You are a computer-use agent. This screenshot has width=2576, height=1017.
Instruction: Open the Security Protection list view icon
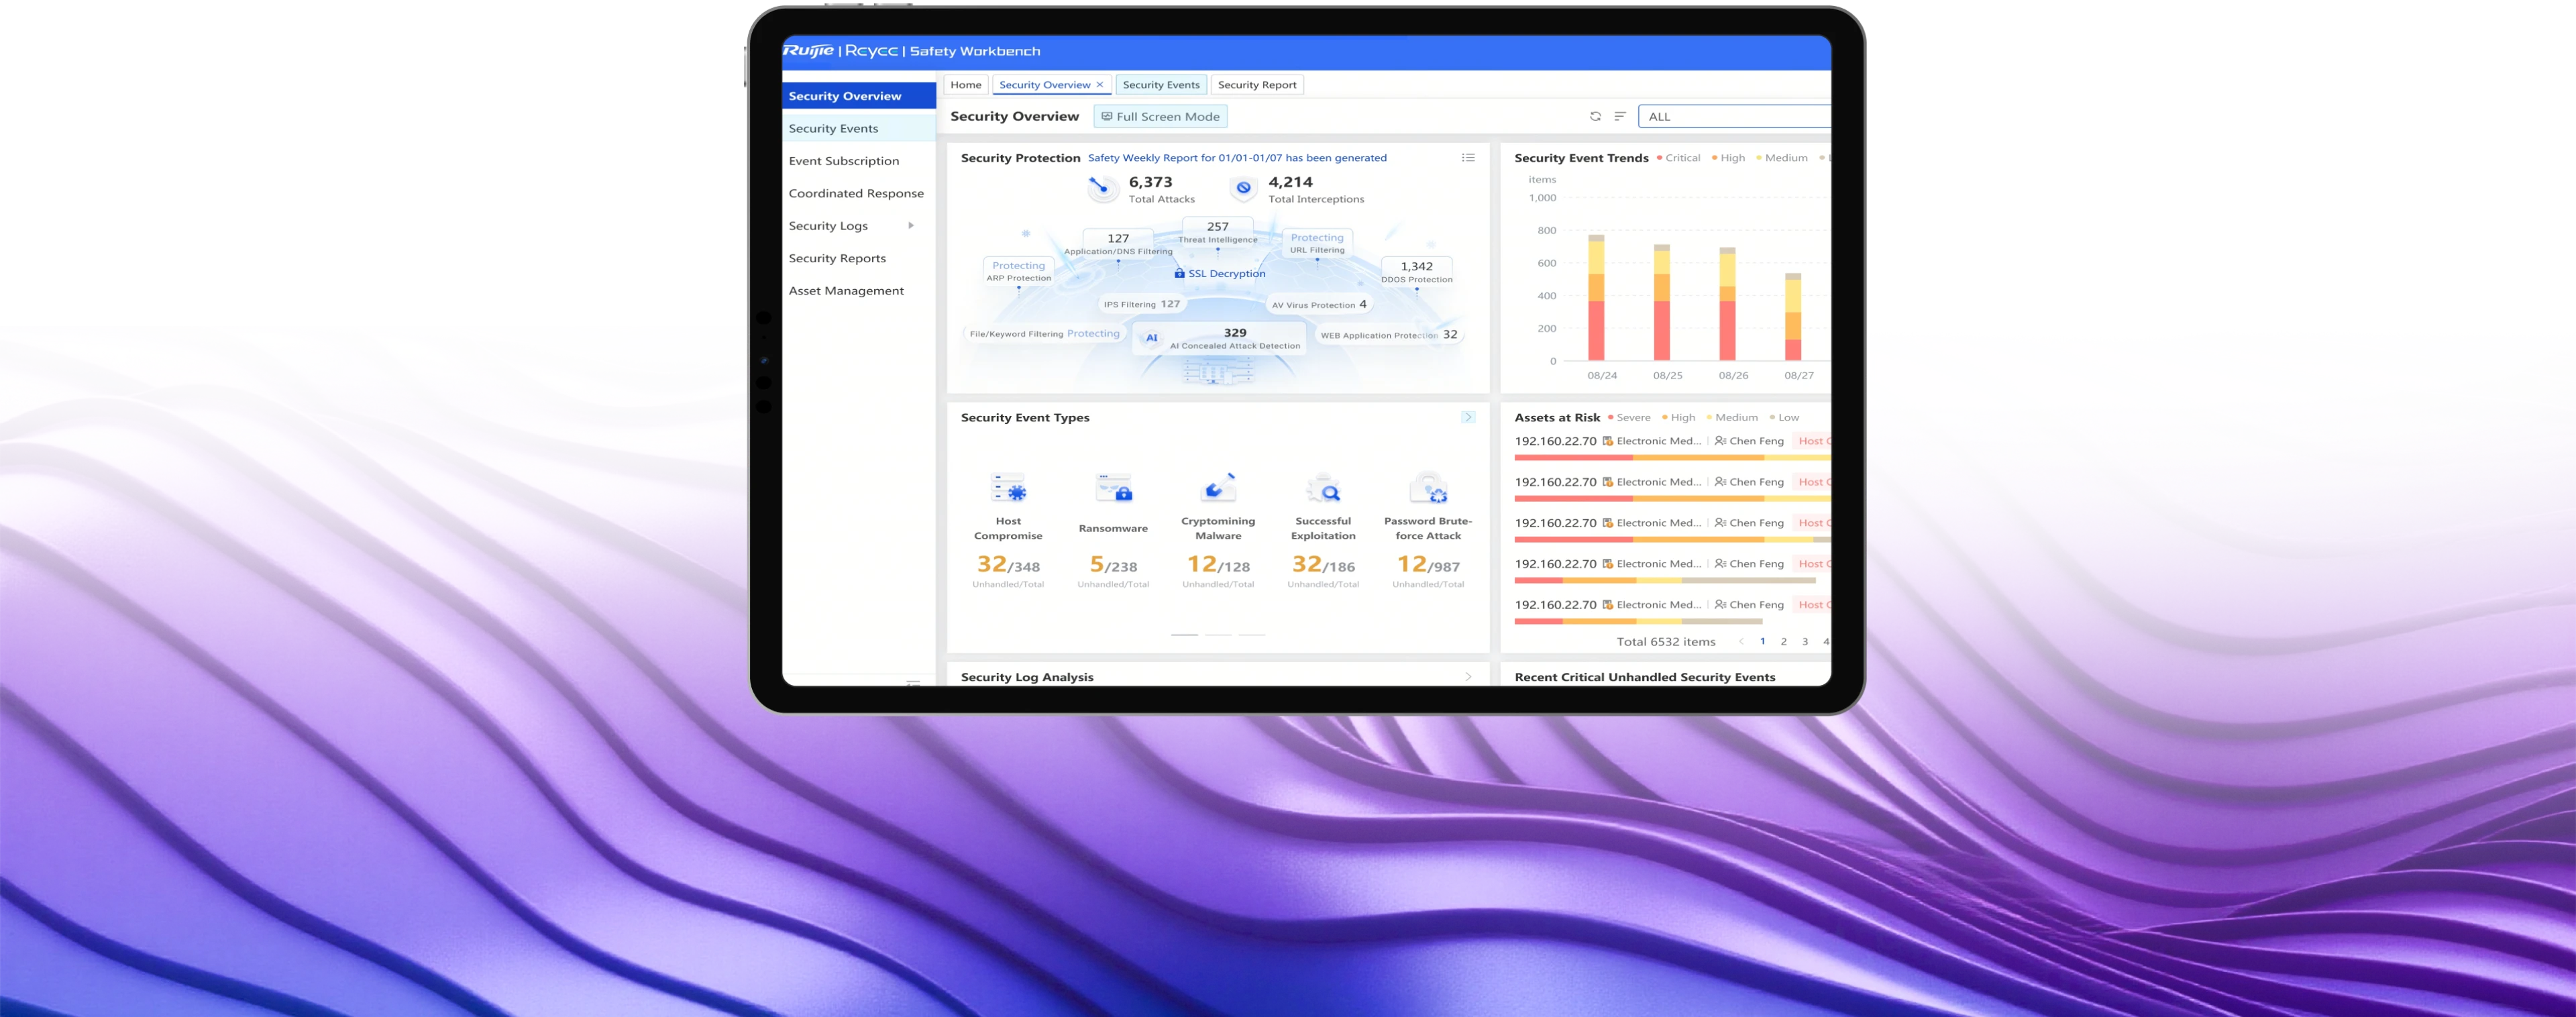1468,158
